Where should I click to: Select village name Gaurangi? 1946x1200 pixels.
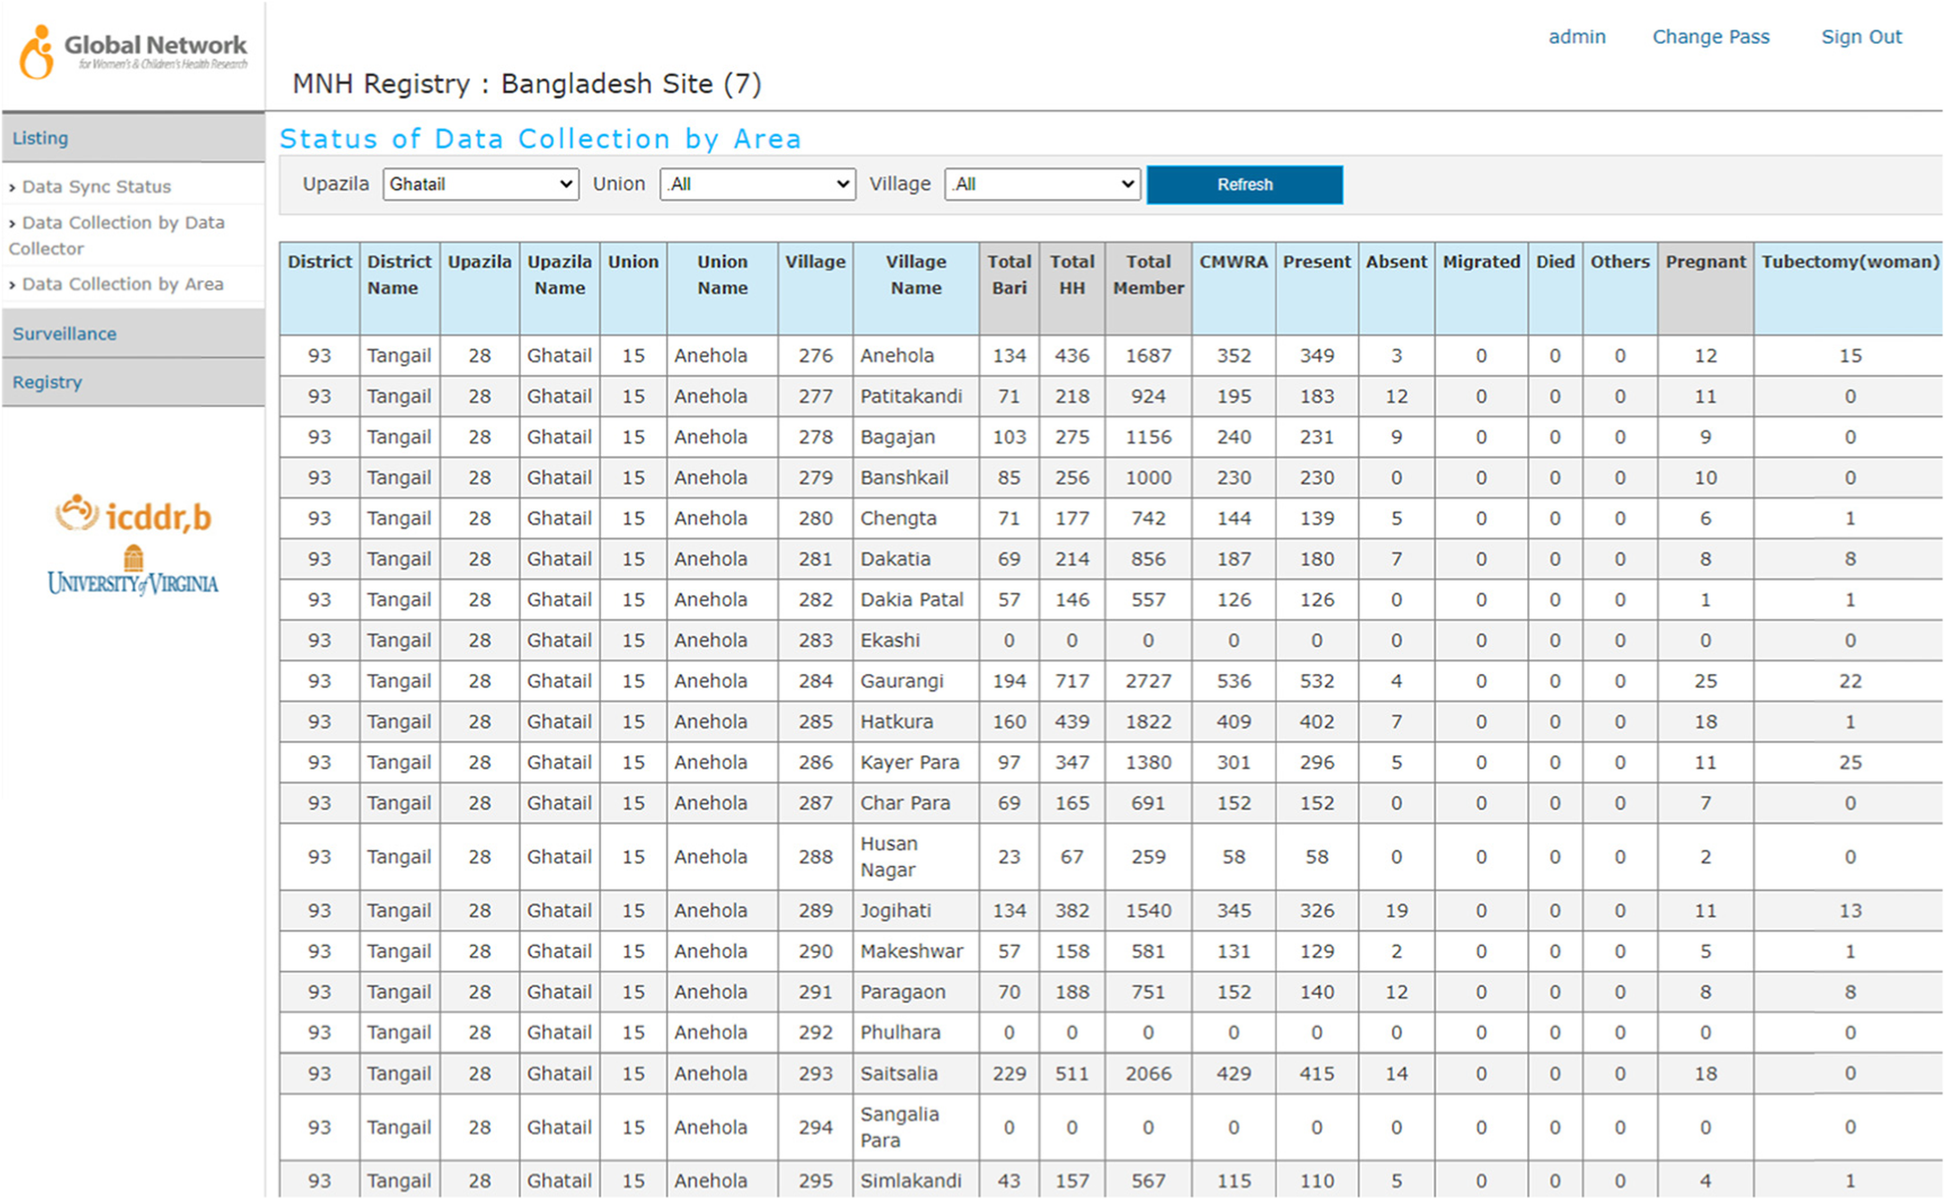pos(901,682)
